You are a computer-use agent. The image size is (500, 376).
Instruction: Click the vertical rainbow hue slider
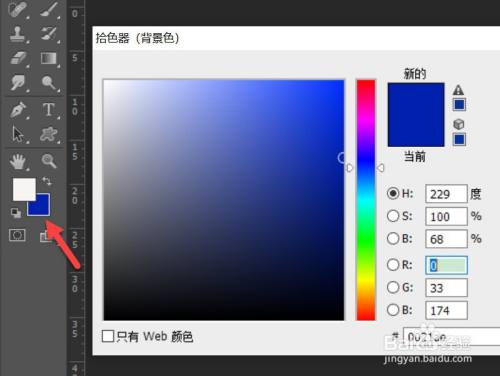click(366, 200)
